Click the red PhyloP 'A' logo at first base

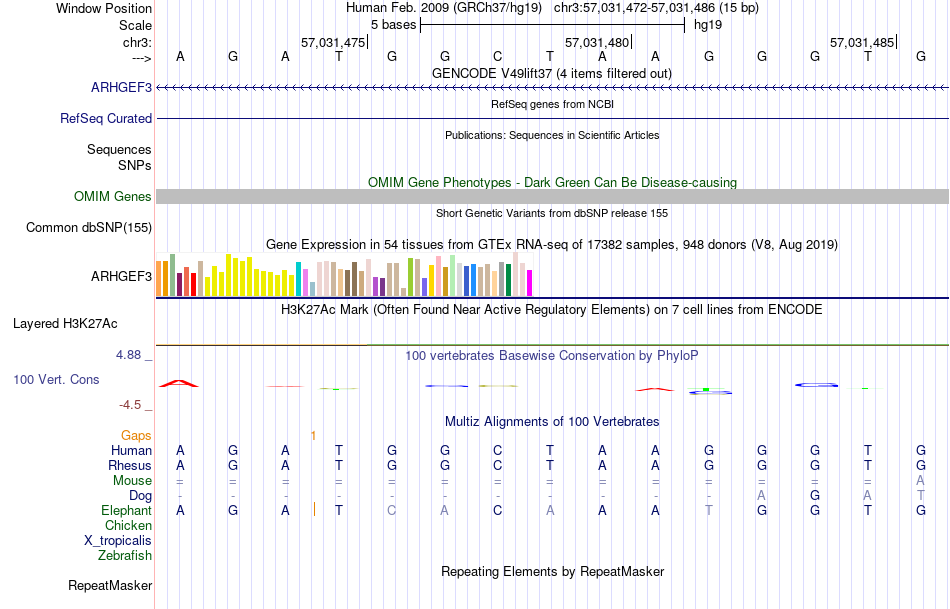coord(179,384)
